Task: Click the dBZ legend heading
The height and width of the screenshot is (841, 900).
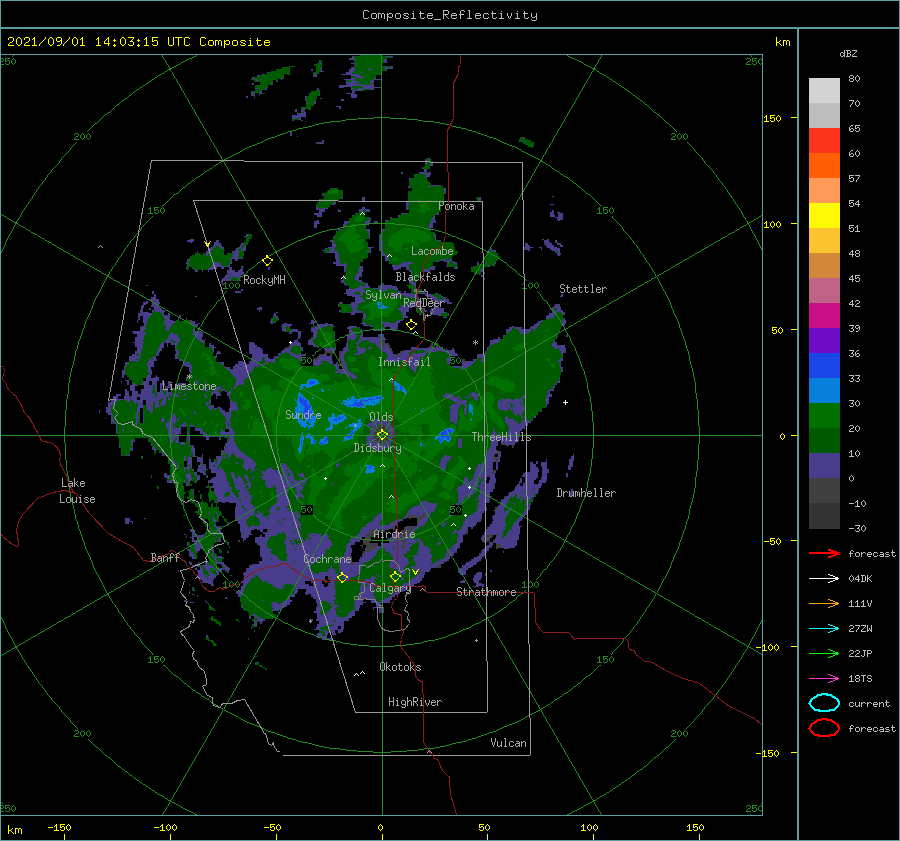Action: (848, 53)
